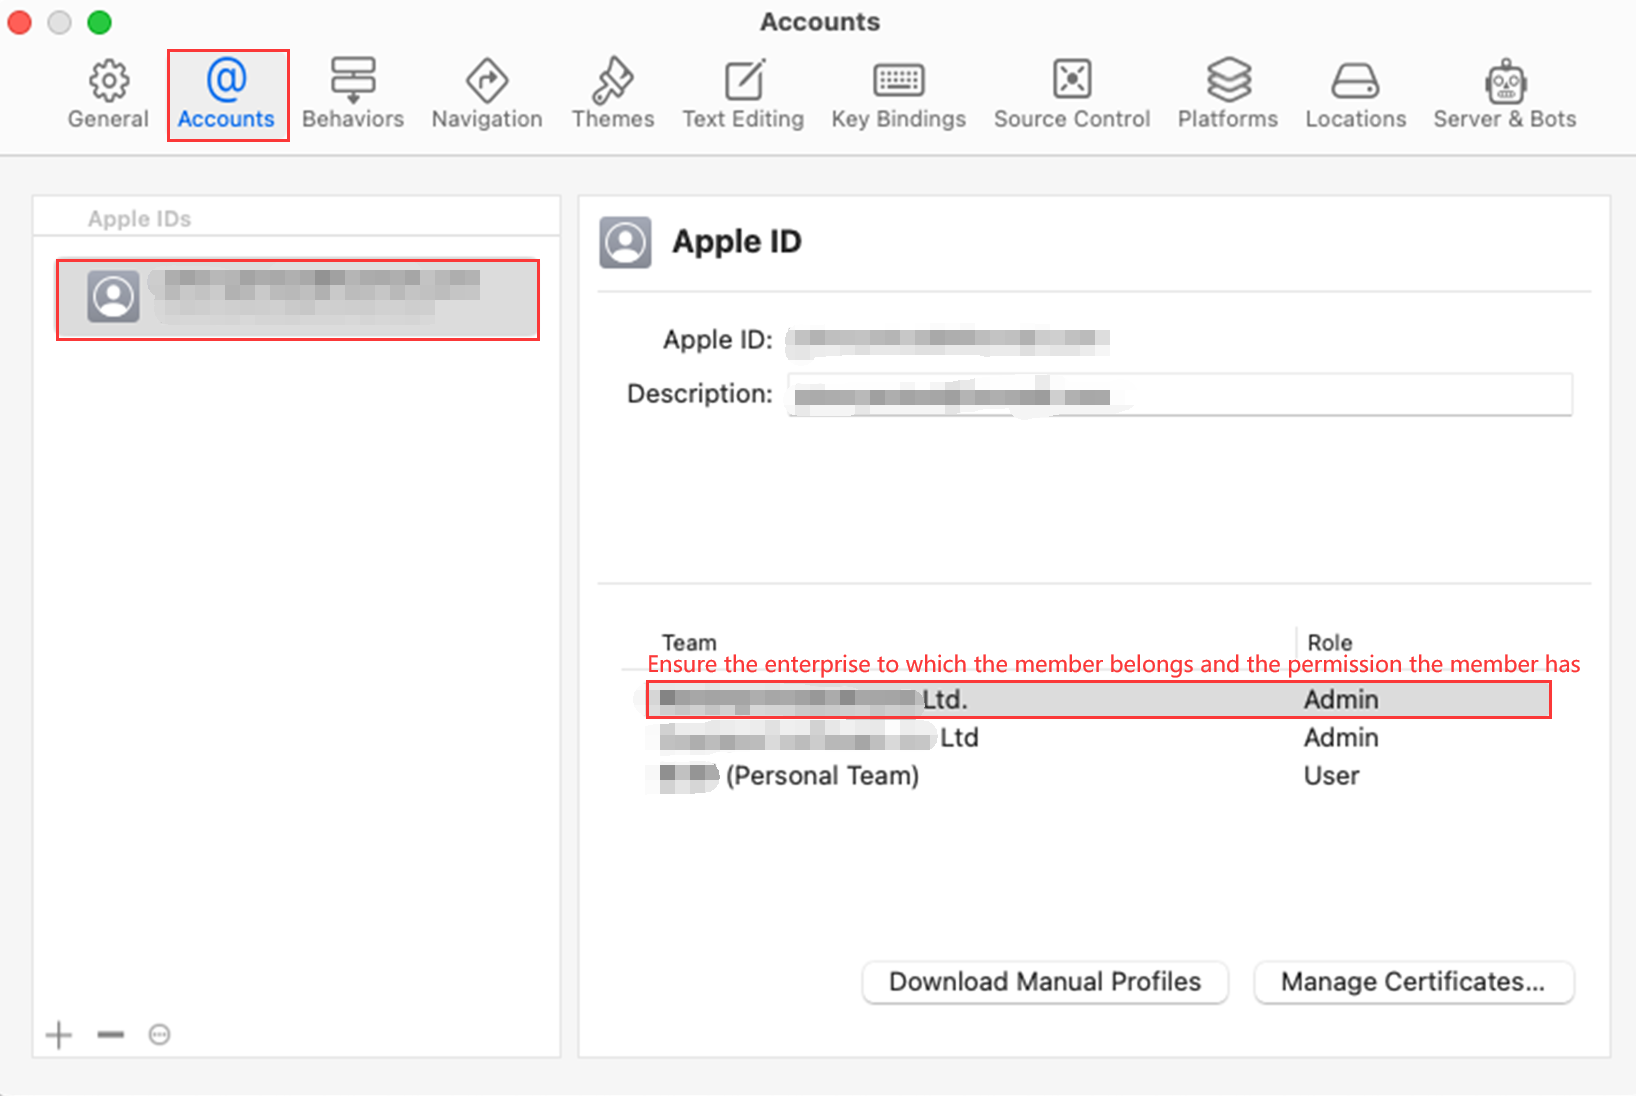Open the Accounts preferences tab

coord(227,92)
